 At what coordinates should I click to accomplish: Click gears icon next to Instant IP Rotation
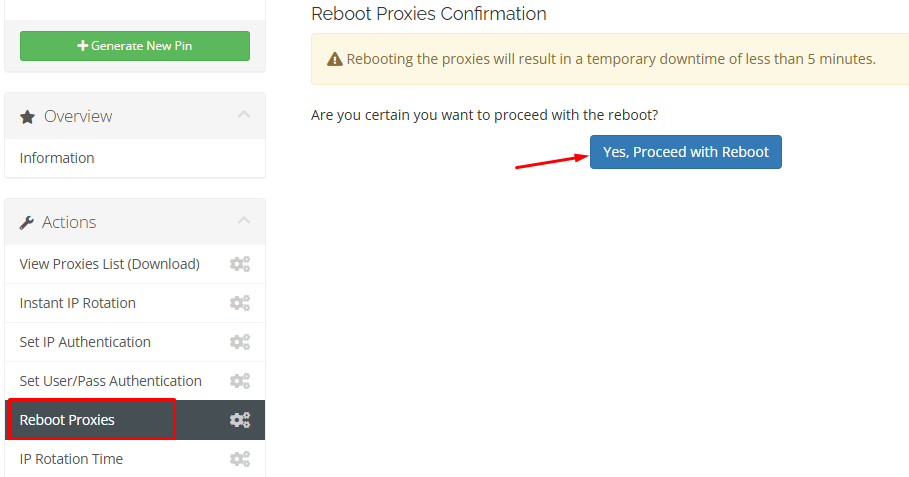tap(240, 303)
